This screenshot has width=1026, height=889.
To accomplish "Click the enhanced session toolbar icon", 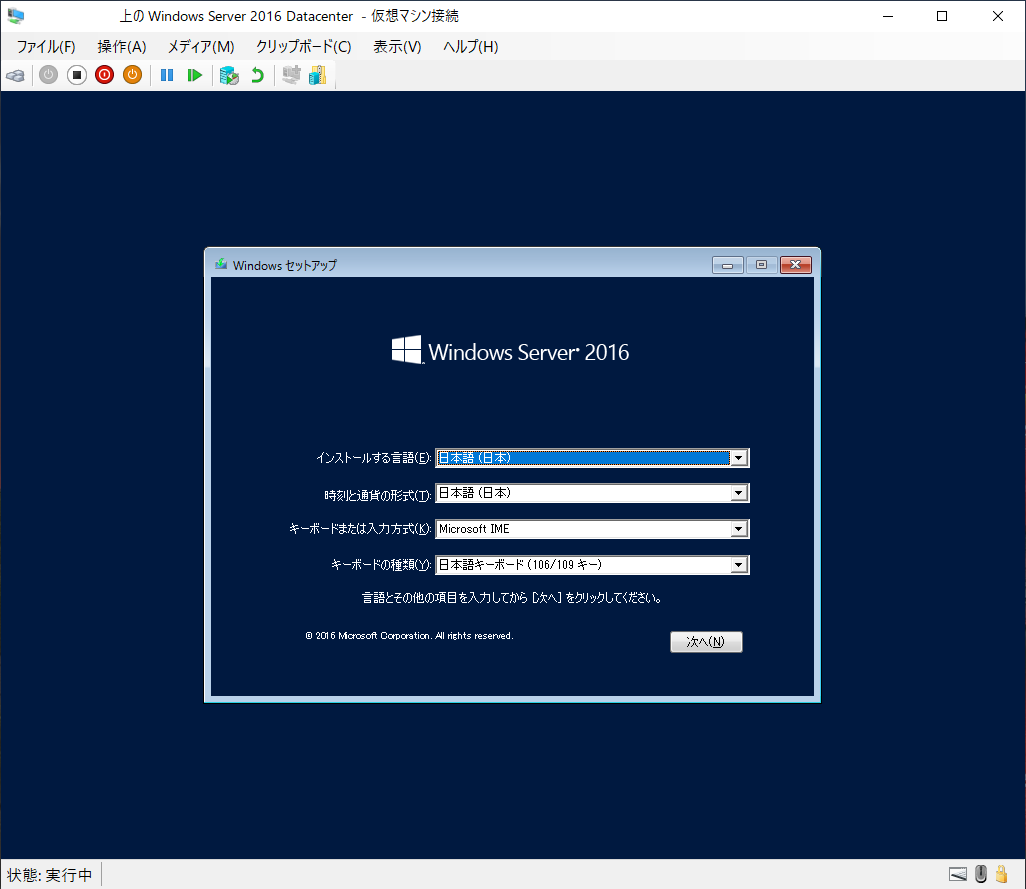I will 291,75.
